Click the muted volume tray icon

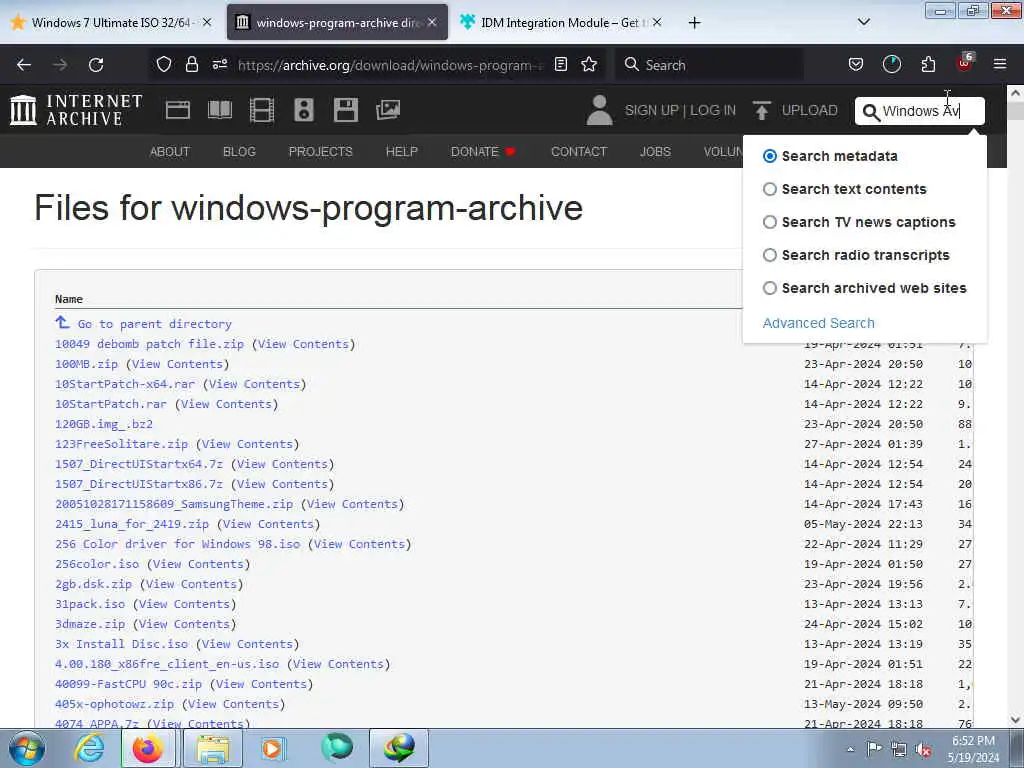(x=923, y=750)
